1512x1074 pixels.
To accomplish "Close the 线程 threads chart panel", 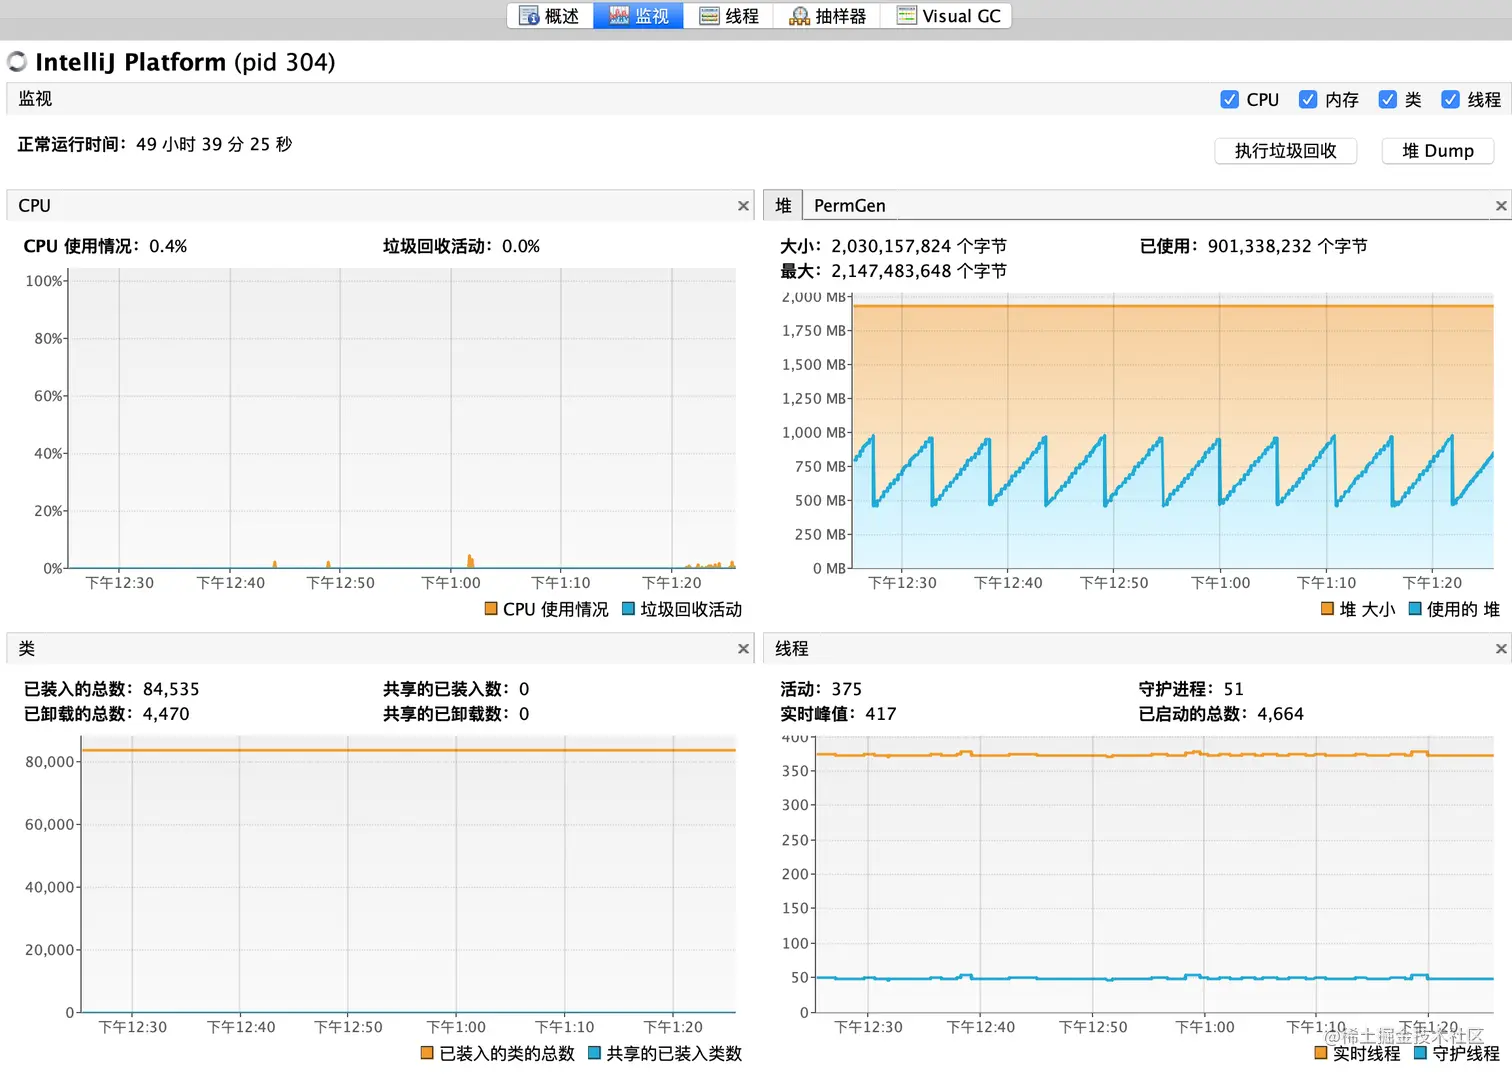I will coord(1500,648).
